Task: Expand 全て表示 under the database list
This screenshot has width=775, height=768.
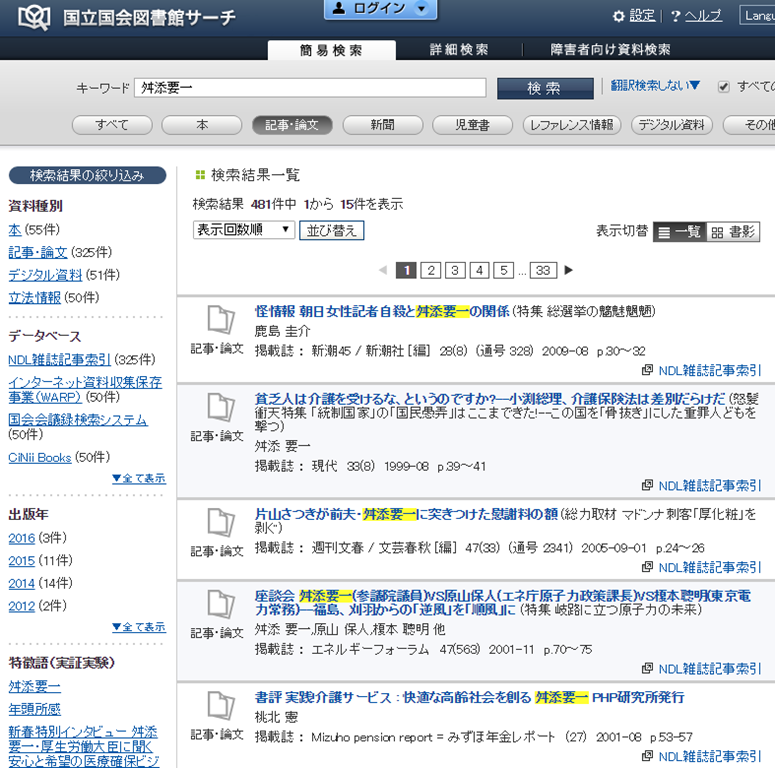Action: [139, 478]
